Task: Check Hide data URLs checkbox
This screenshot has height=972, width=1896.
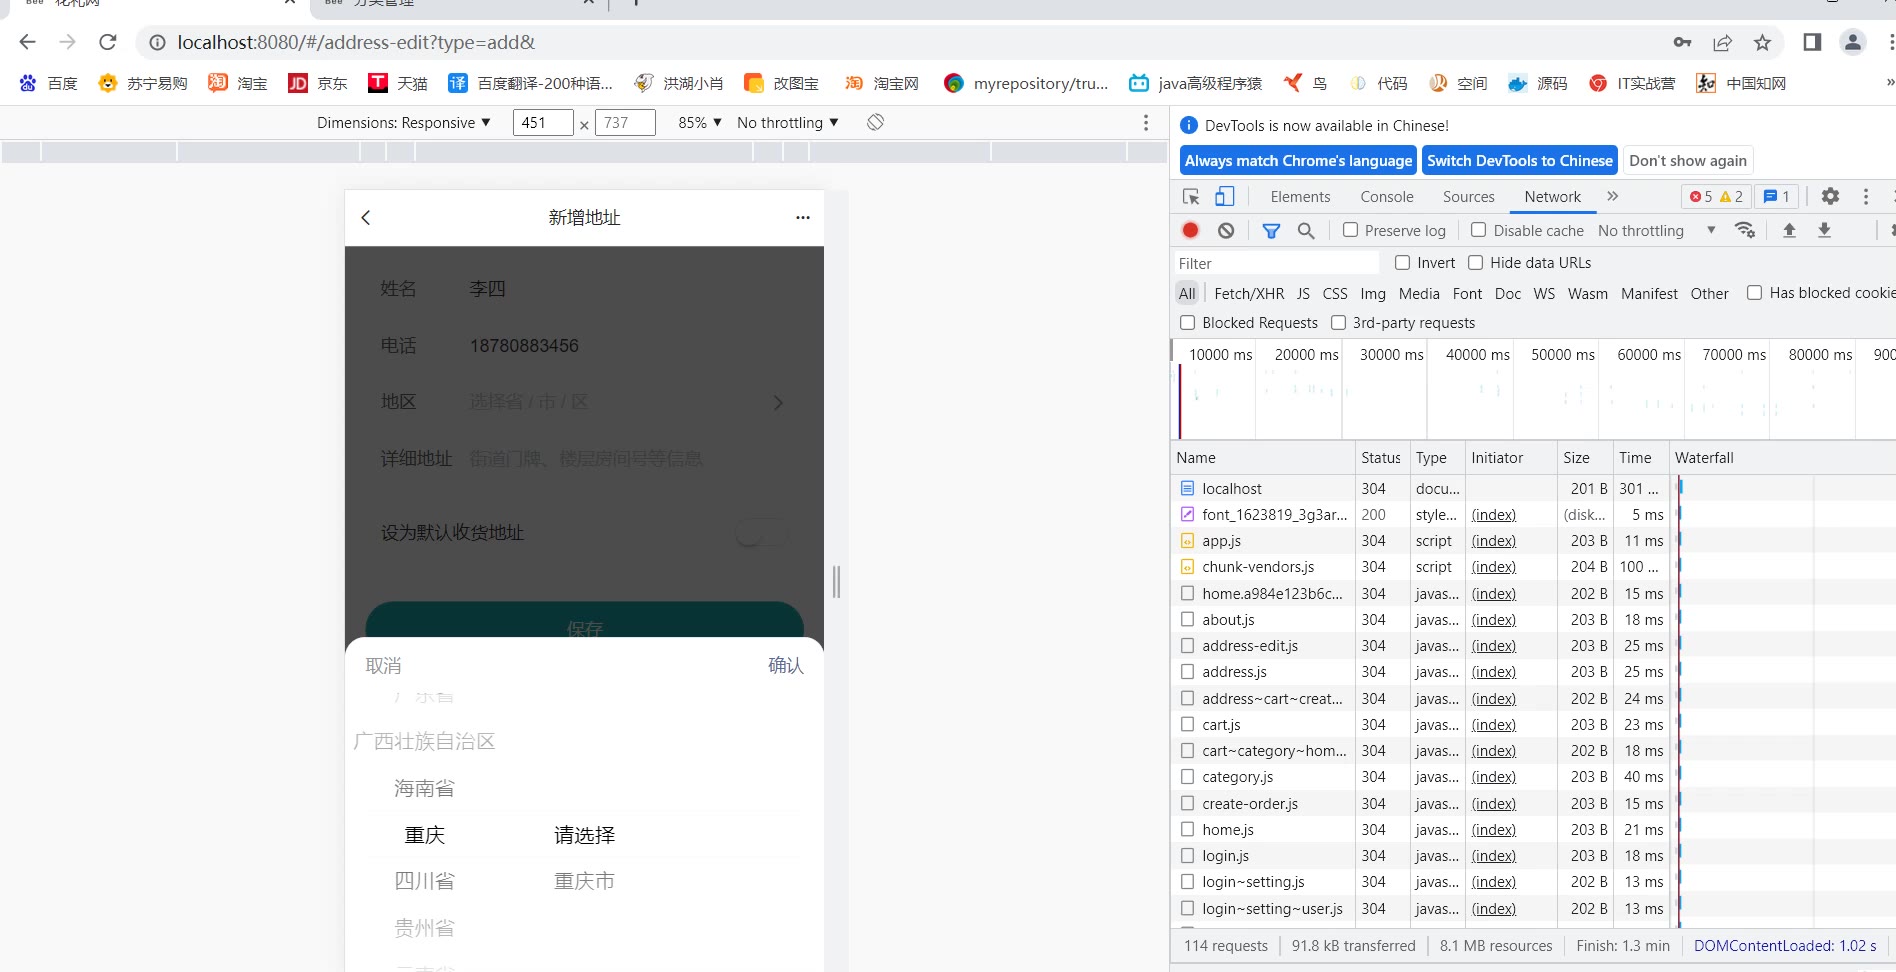Action: 1475,262
